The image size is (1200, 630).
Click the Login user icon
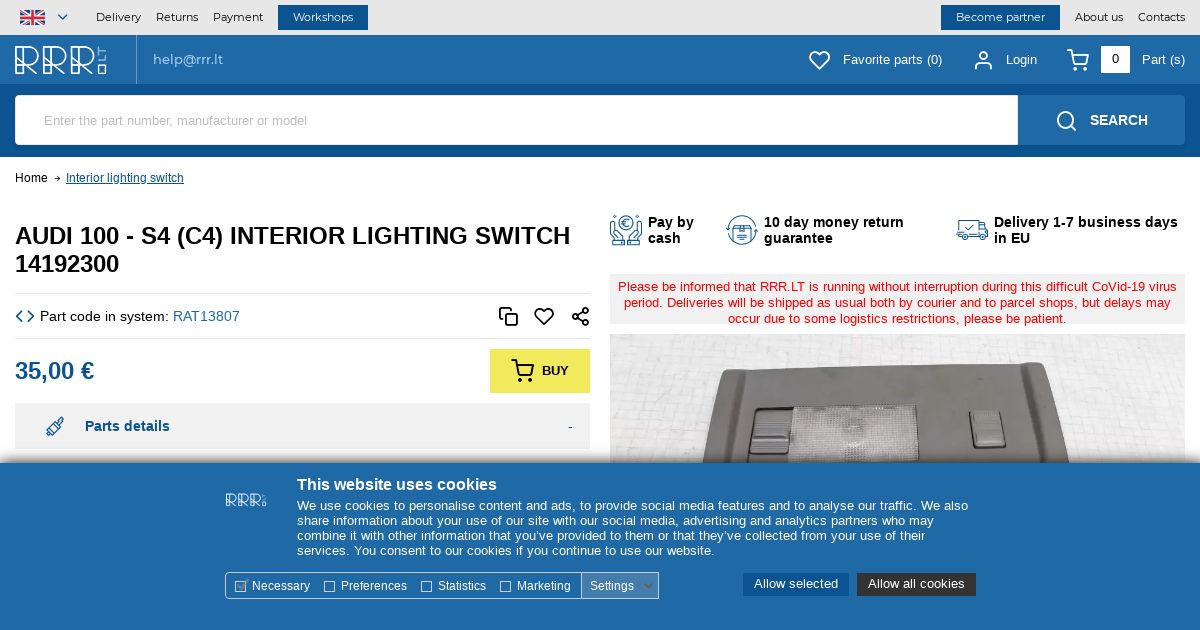coord(984,60)
